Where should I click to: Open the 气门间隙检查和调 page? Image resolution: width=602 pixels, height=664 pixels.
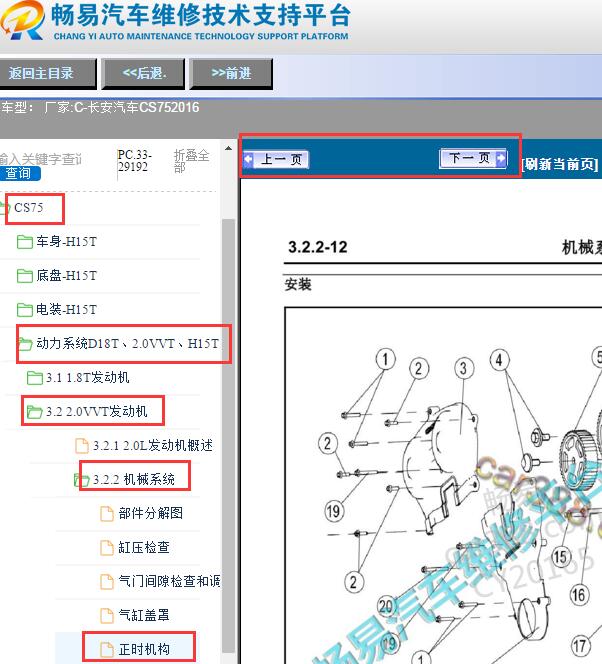click(169, 581)
